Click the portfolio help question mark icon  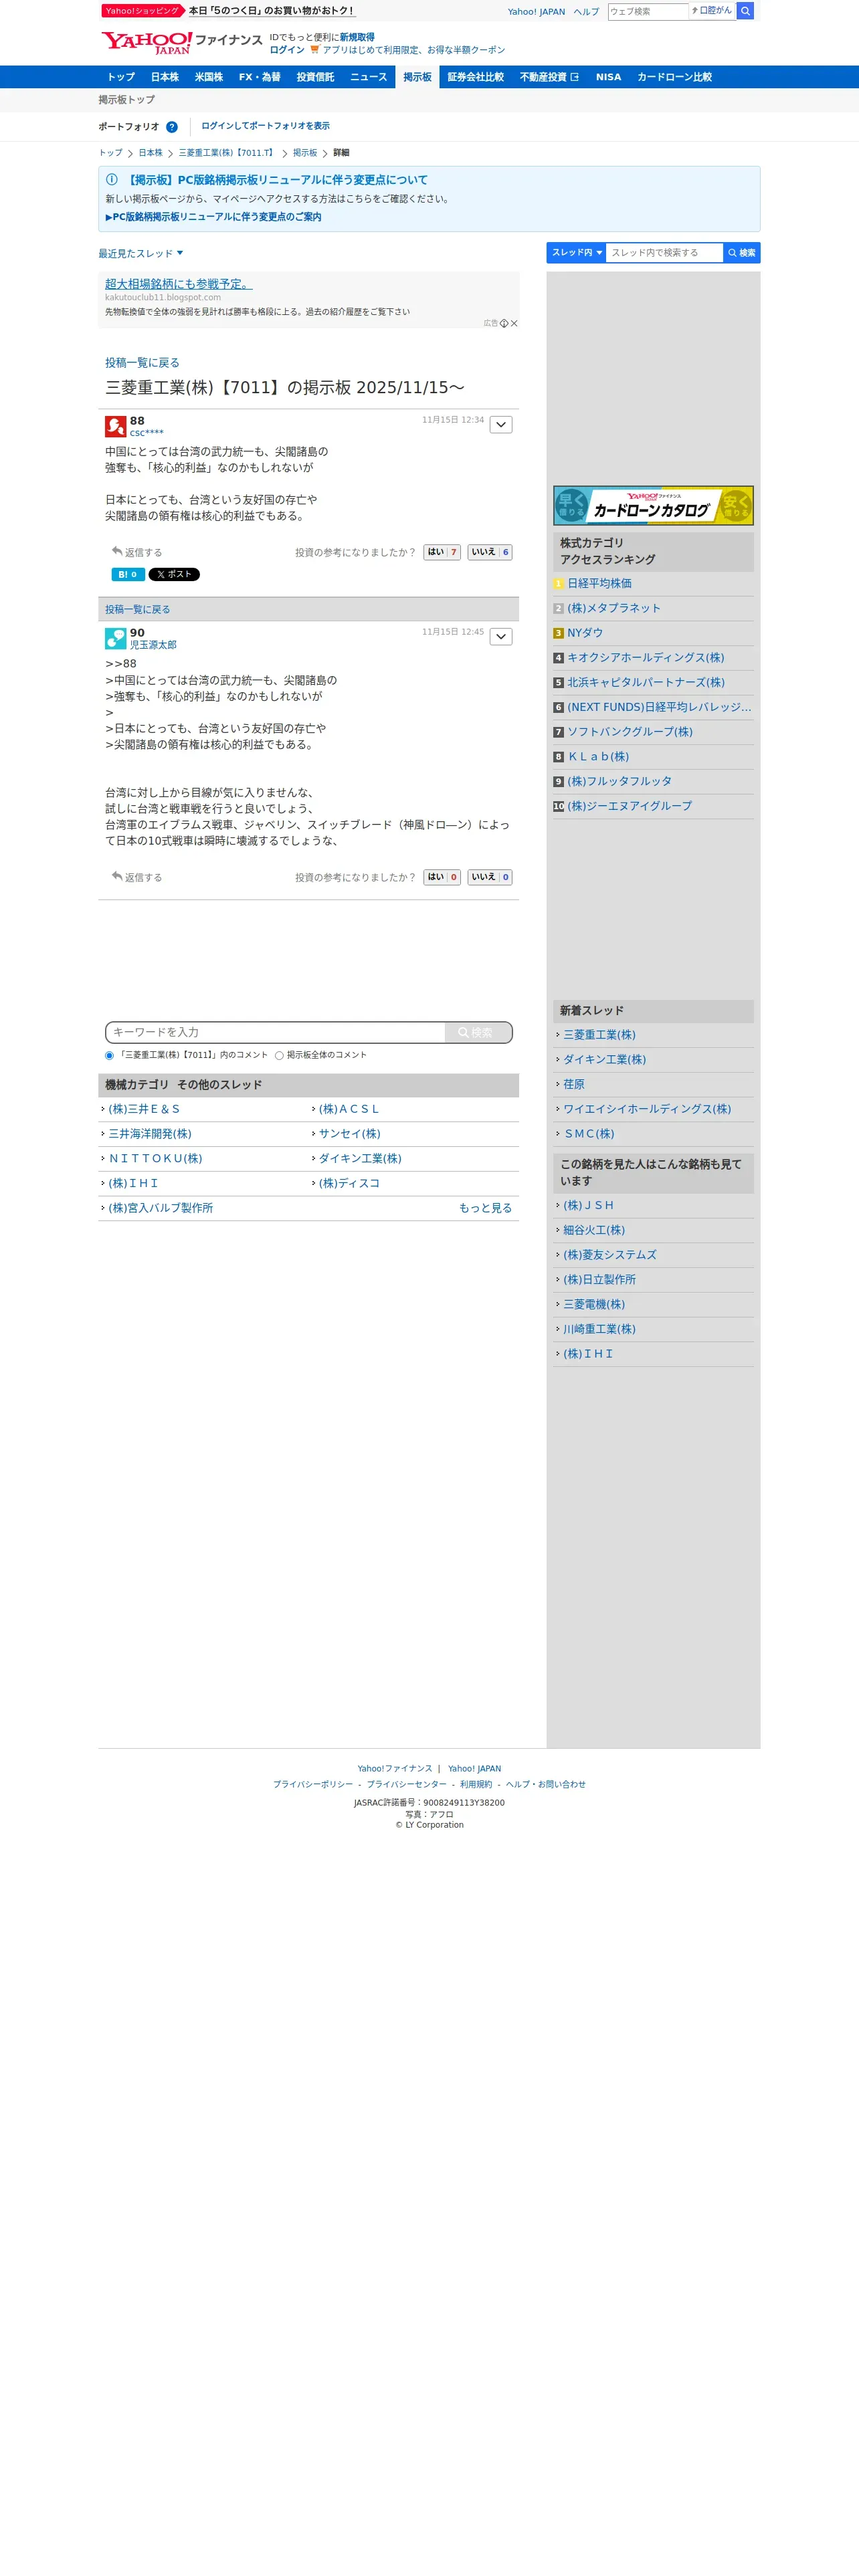(172, 127)
